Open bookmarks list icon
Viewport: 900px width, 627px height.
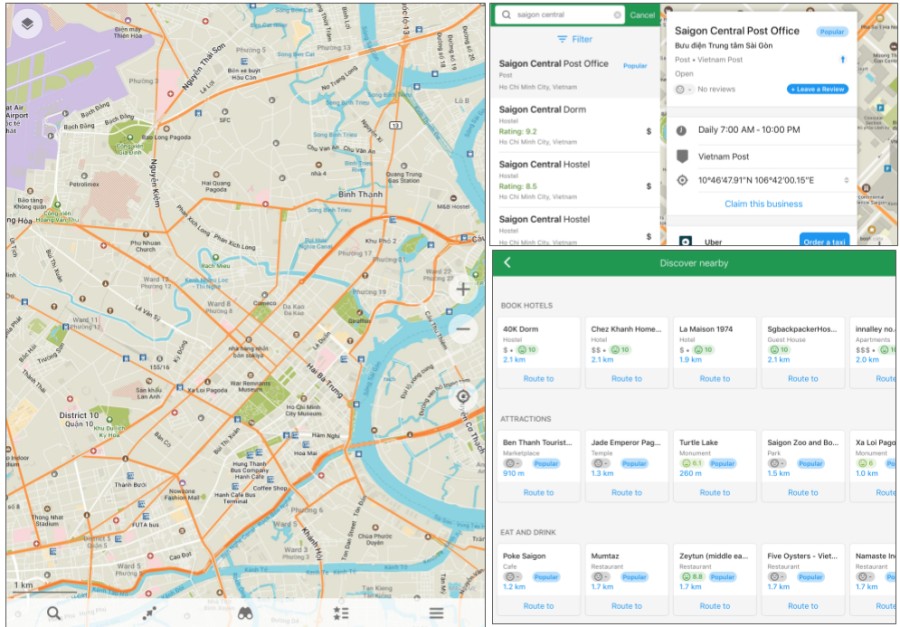[340, 613]
